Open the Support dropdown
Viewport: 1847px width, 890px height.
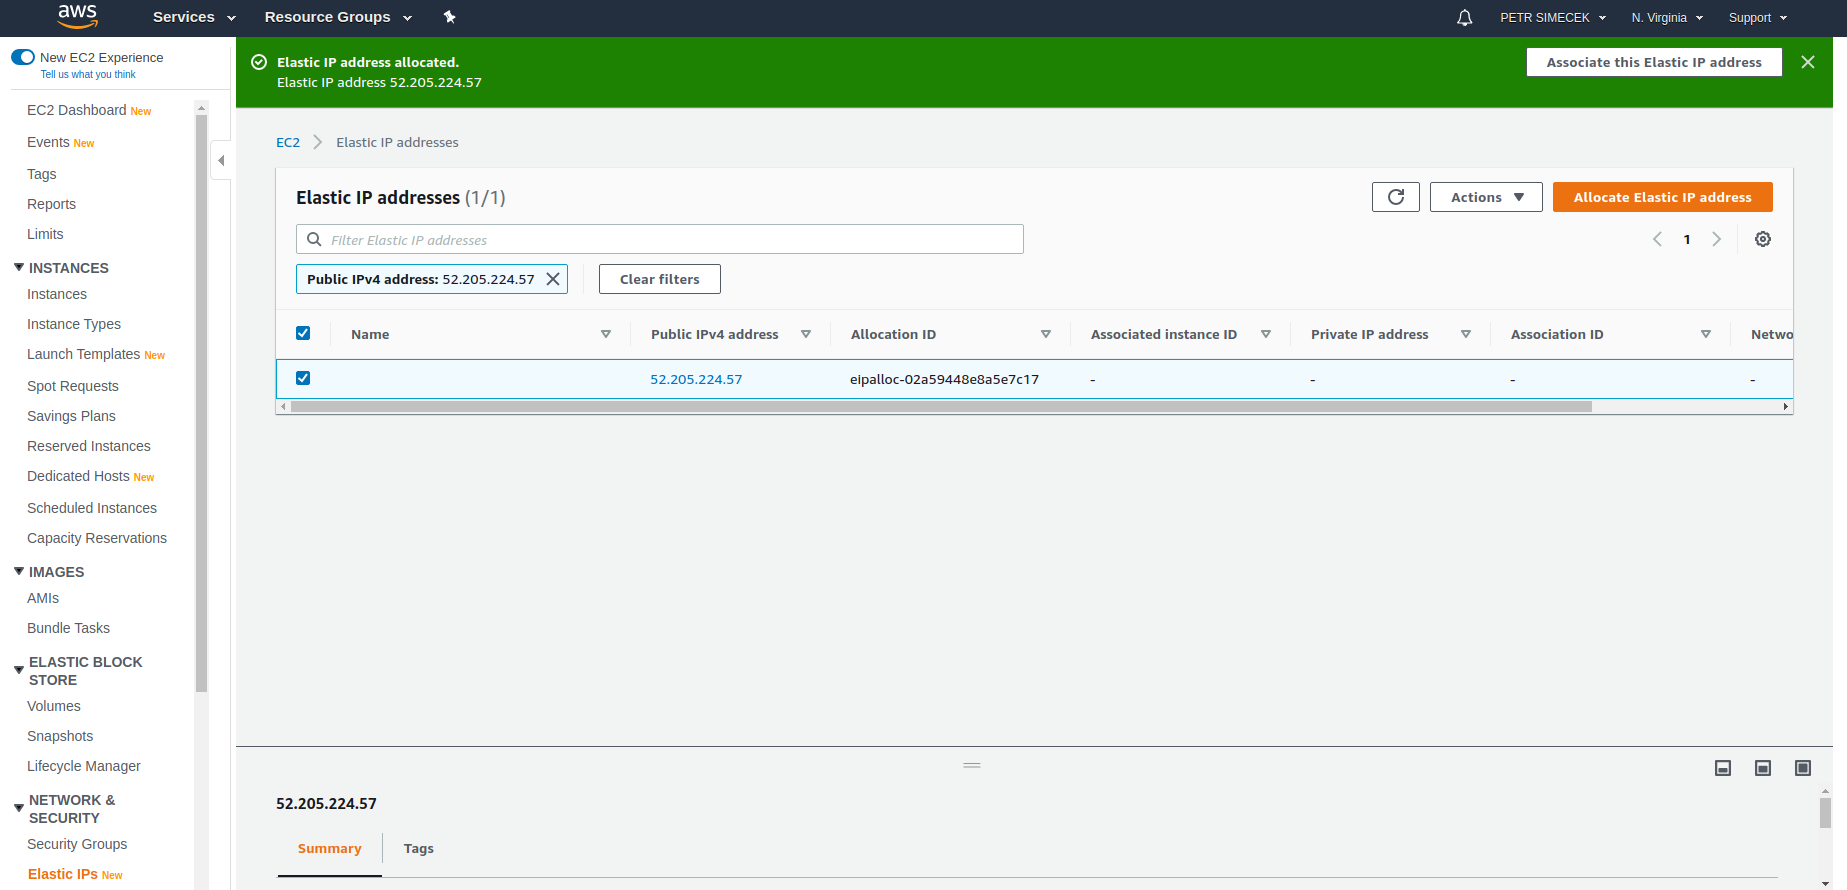coord(1758,18)
